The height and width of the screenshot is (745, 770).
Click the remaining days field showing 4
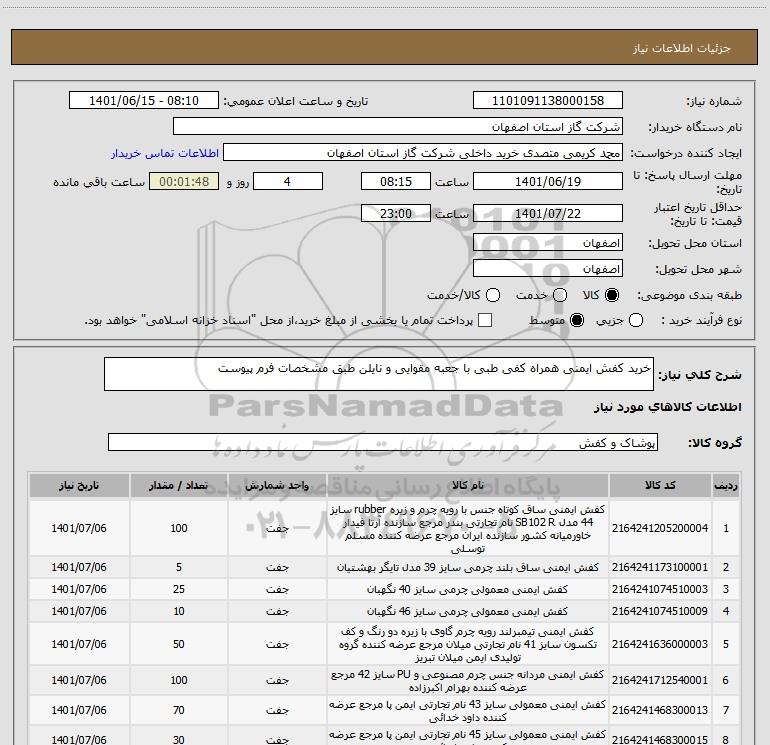(287, 181)
